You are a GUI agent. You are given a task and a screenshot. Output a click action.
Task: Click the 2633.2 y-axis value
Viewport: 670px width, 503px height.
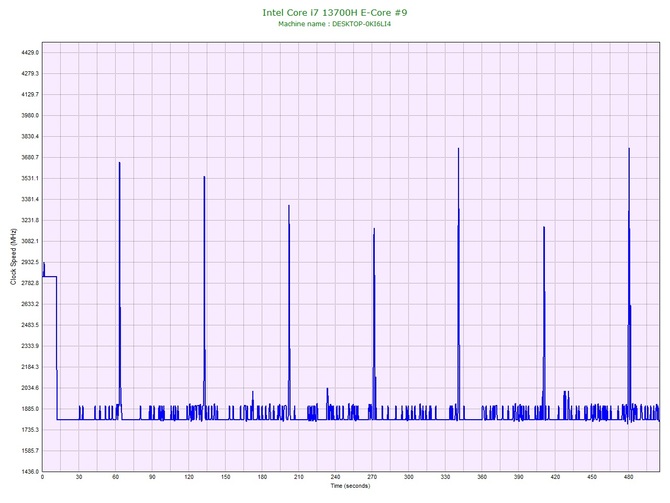coord(30,304)
